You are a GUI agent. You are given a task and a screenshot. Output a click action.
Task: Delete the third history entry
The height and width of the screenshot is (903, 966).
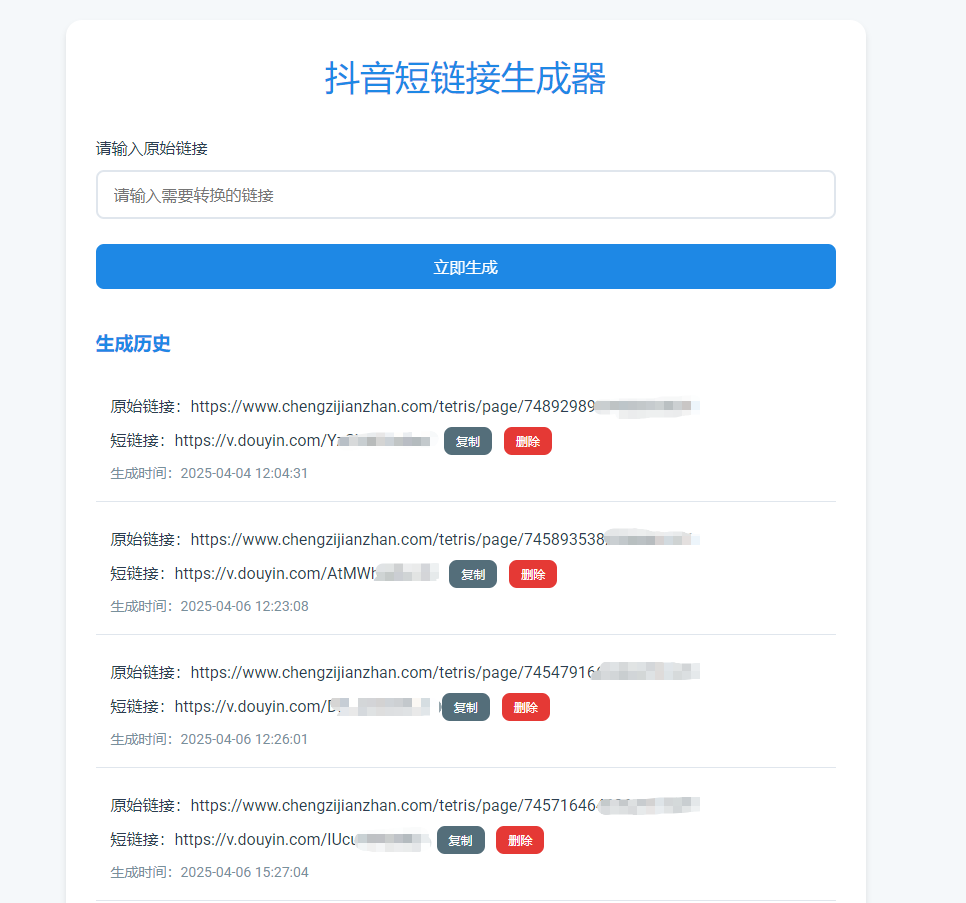525,706
